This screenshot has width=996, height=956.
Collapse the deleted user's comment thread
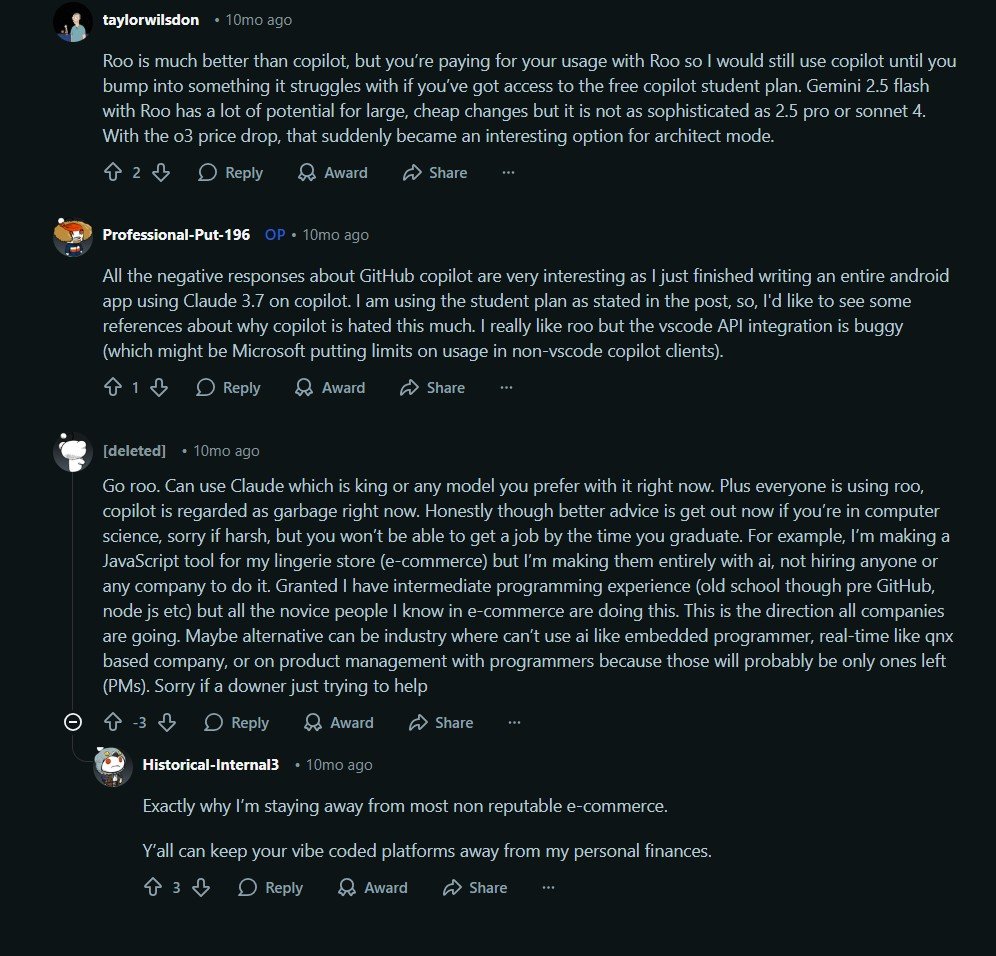pos(73,722)
